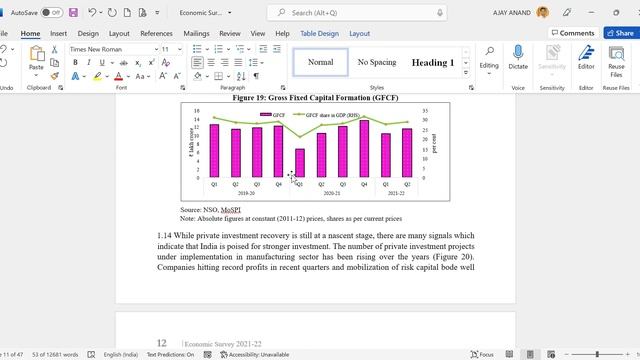Open Paste options dropdown arrow
Screen dimensions: 640x360
tap(36, 75)
